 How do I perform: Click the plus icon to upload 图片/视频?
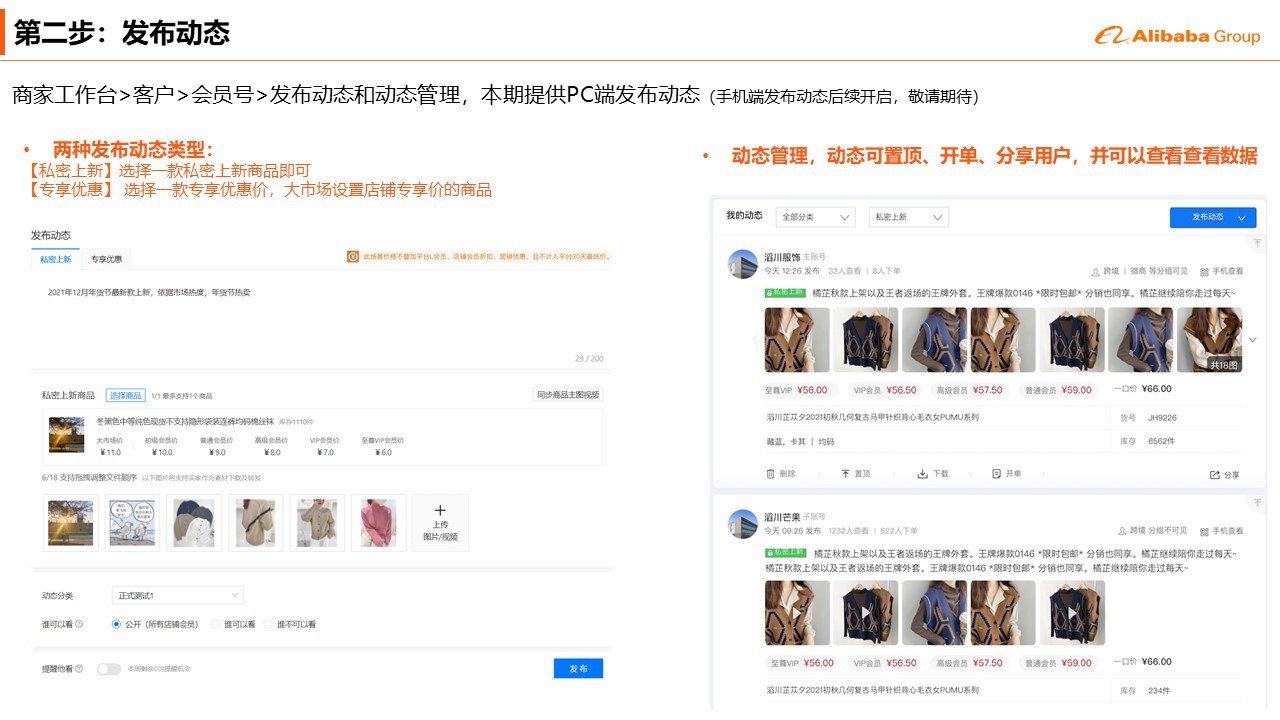tap(440, 511)
